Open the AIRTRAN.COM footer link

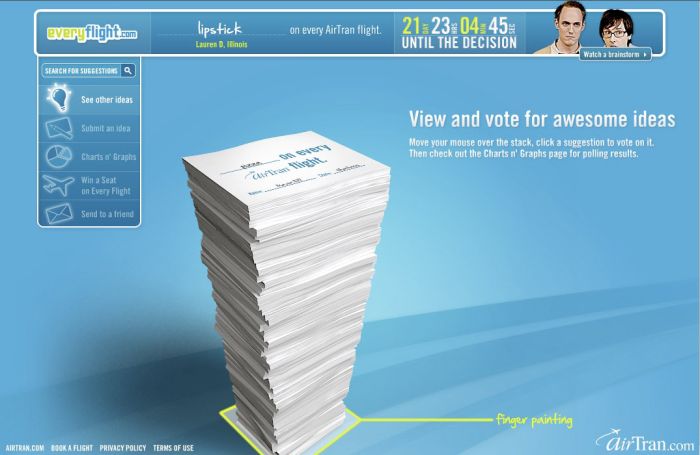[24, 448]
